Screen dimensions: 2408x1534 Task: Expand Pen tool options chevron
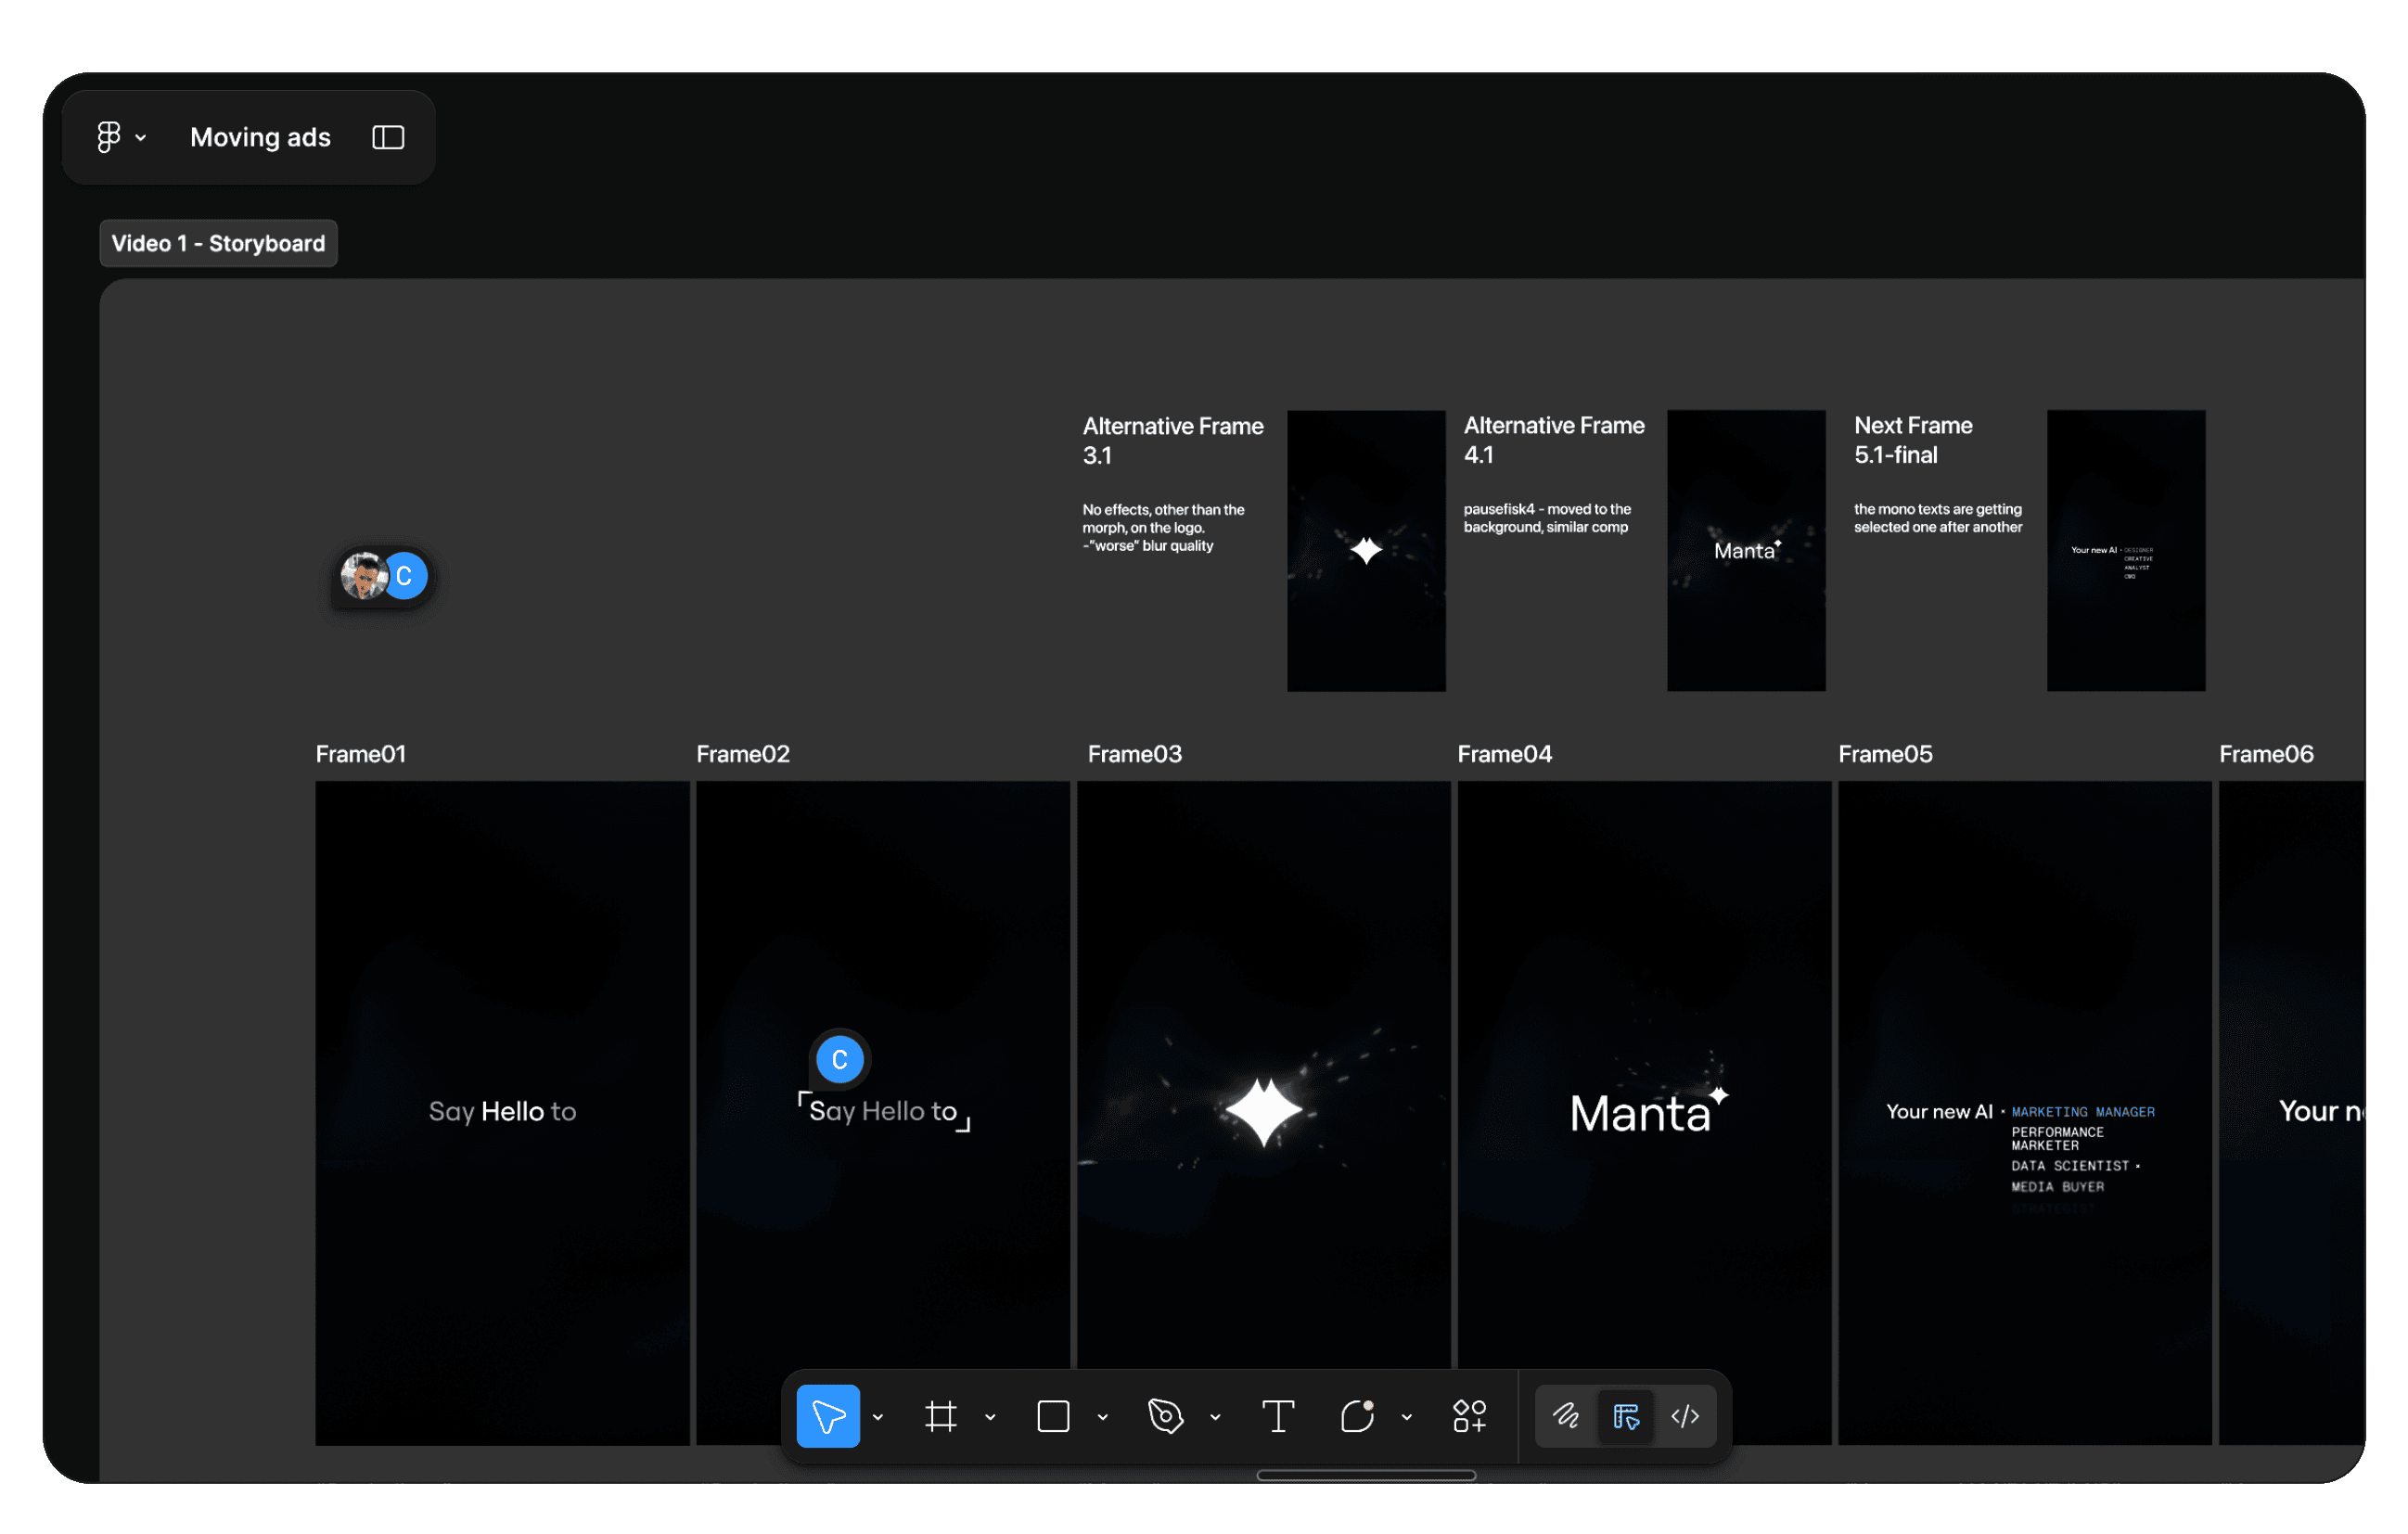click(x=1215, y=1417)
